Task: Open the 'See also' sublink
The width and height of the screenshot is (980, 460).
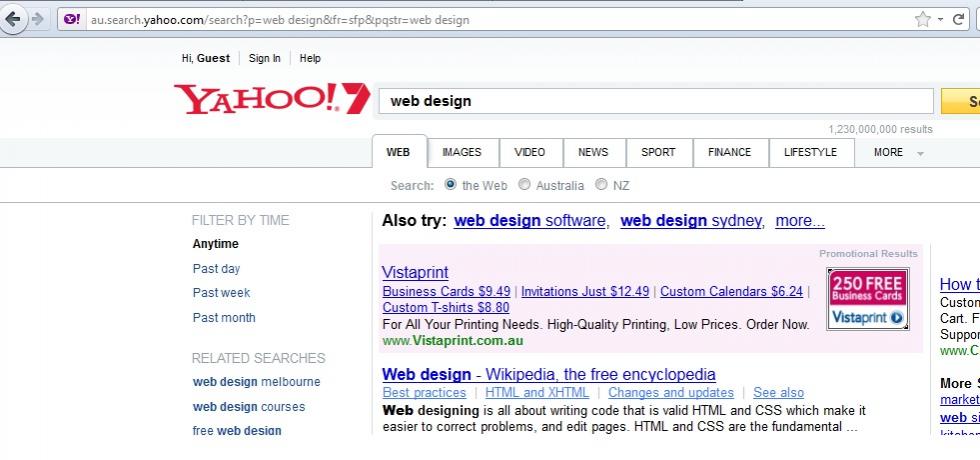Action: coord(778,392)
